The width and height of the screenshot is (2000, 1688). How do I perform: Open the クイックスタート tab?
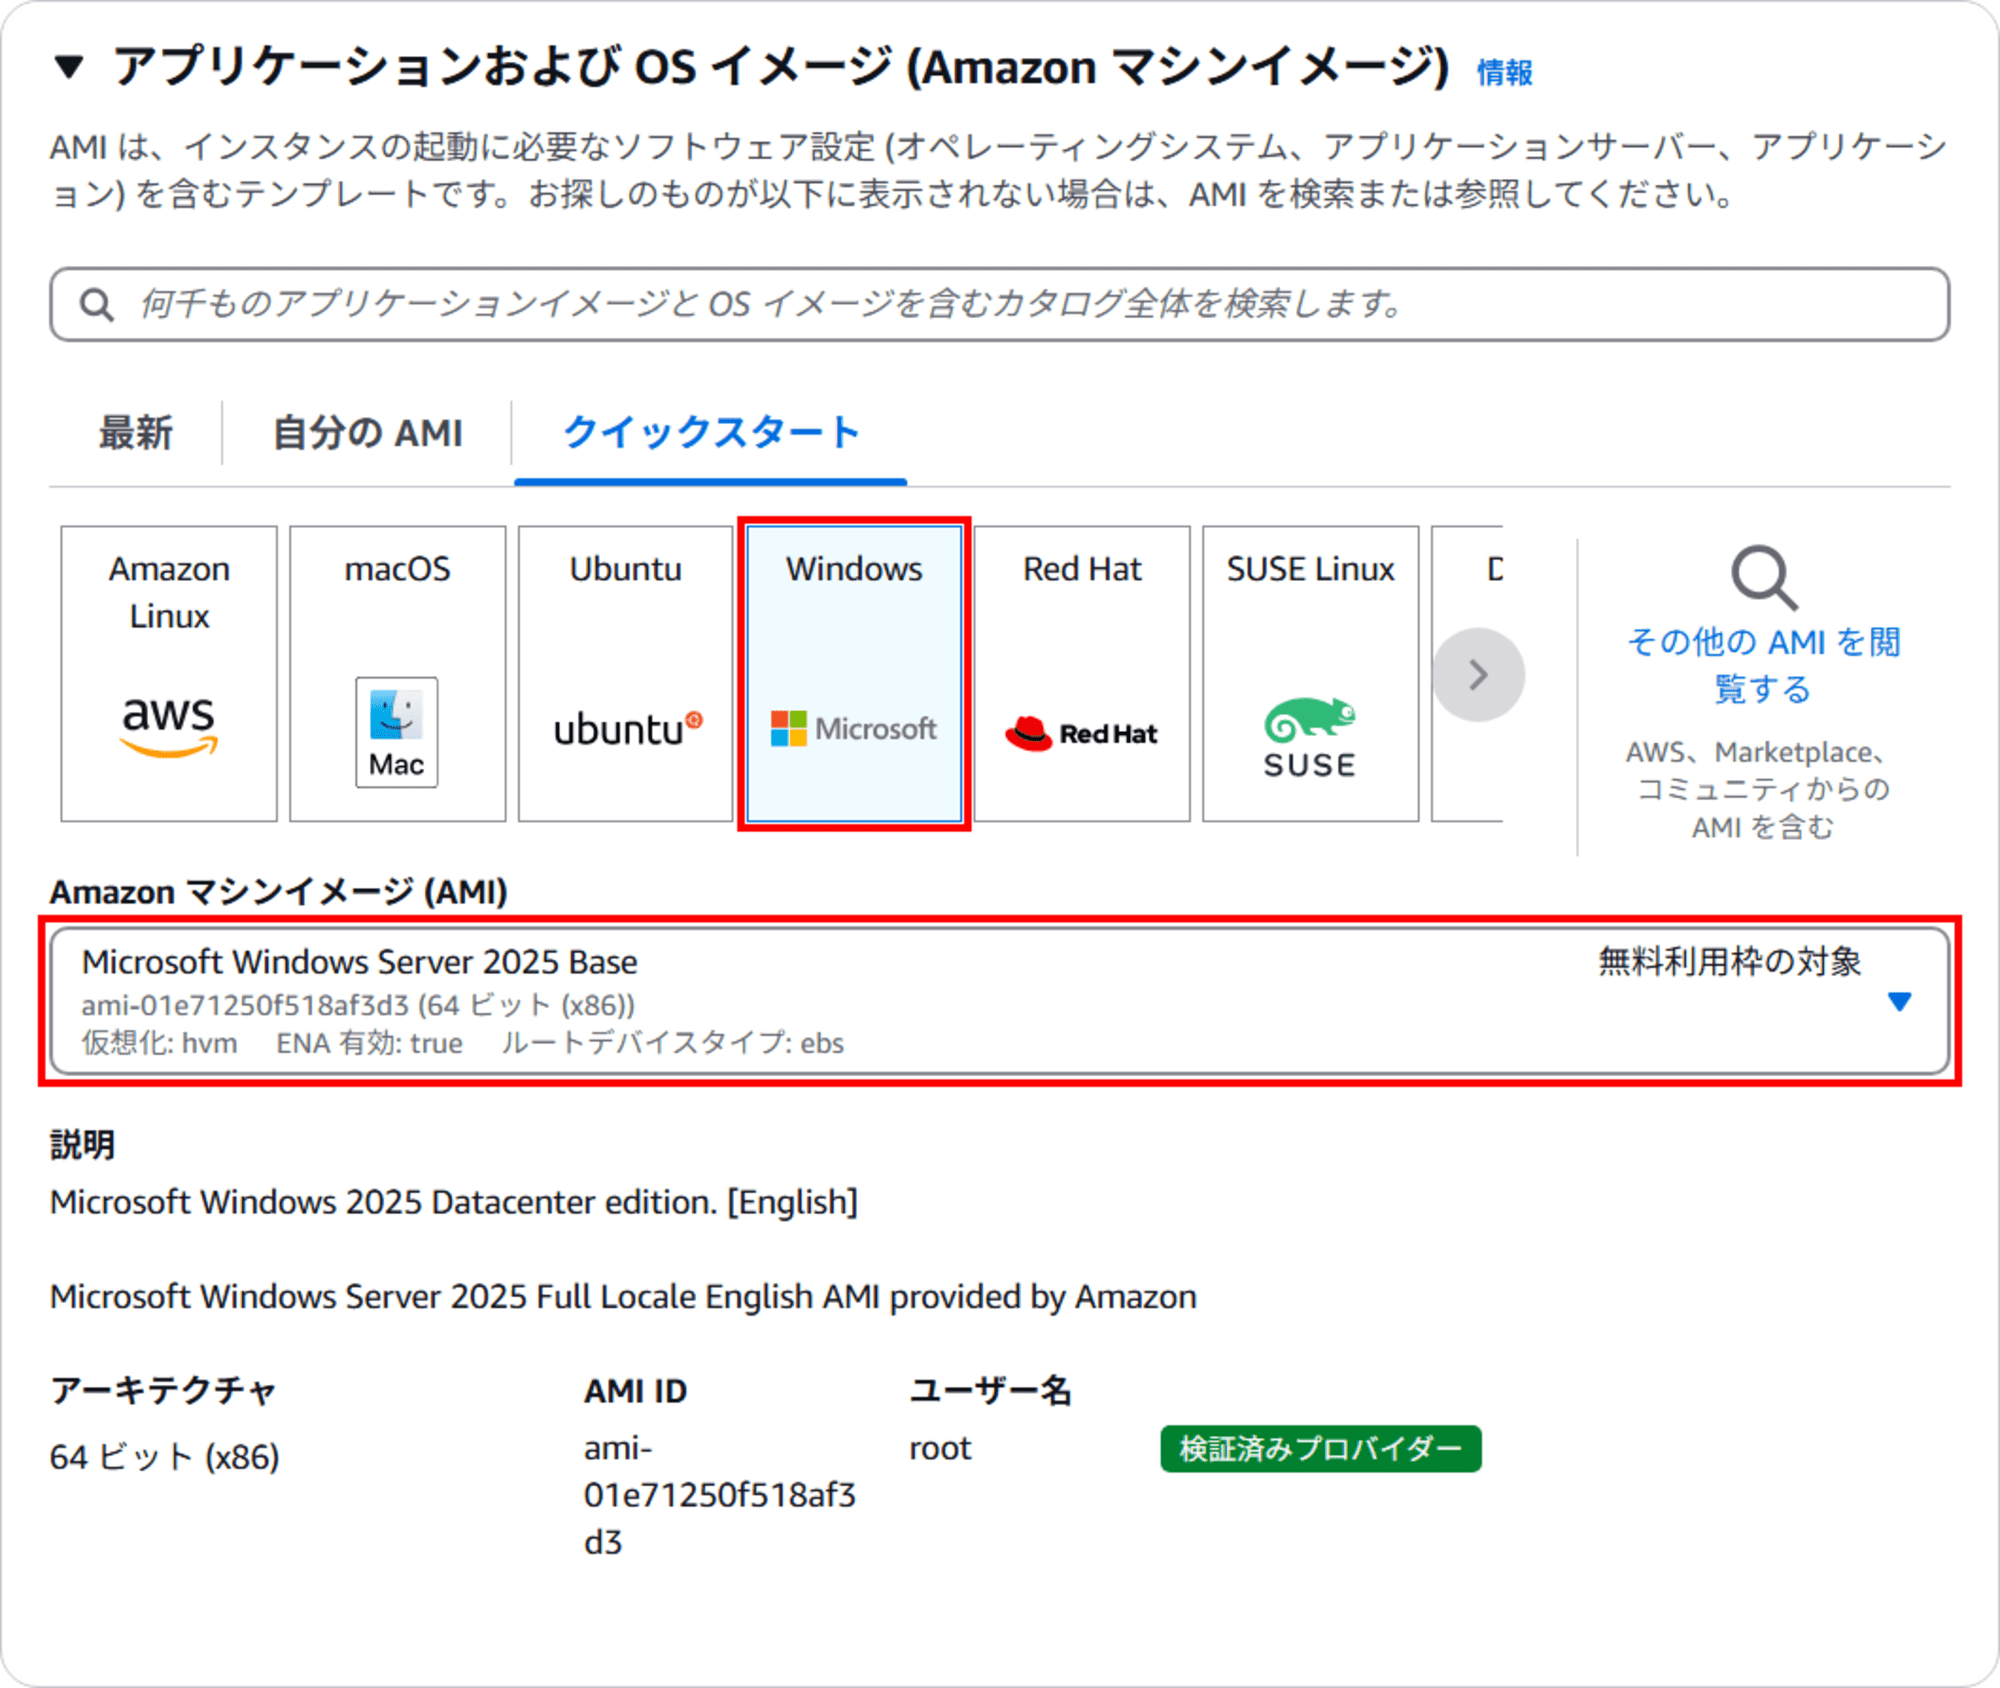coord(711,433)
